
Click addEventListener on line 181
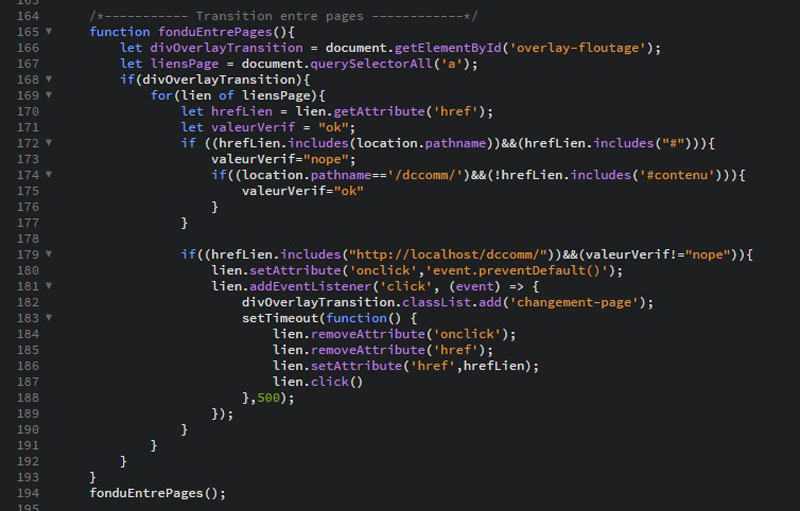click(310, 286)
